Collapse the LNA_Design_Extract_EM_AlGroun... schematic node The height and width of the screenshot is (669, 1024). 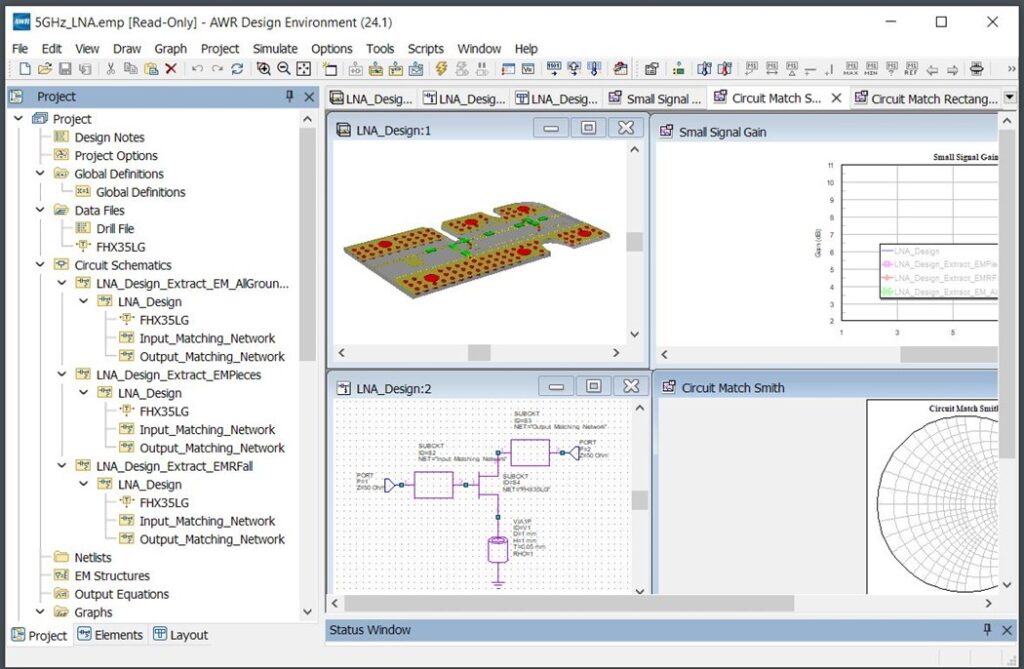point(62,283)
